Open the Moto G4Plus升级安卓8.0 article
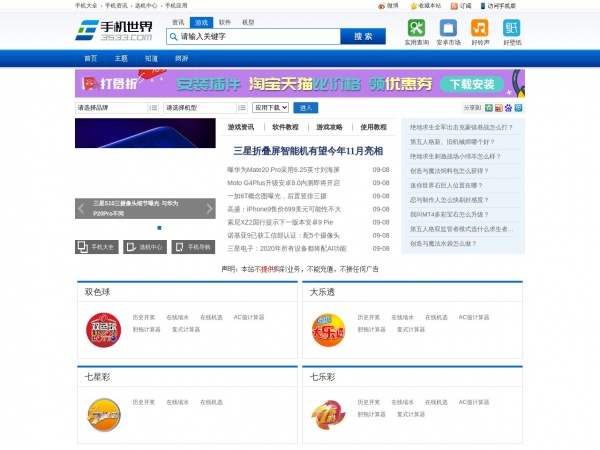This screenshot has width=600, height=450. [283, 183]
